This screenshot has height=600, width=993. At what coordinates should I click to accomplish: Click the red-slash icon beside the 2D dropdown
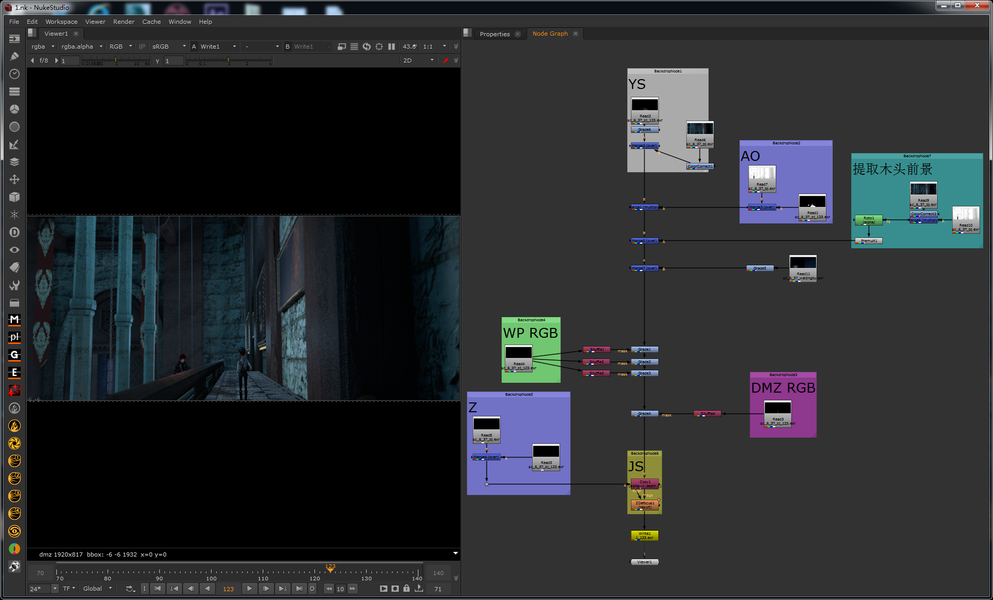point(446,60)
